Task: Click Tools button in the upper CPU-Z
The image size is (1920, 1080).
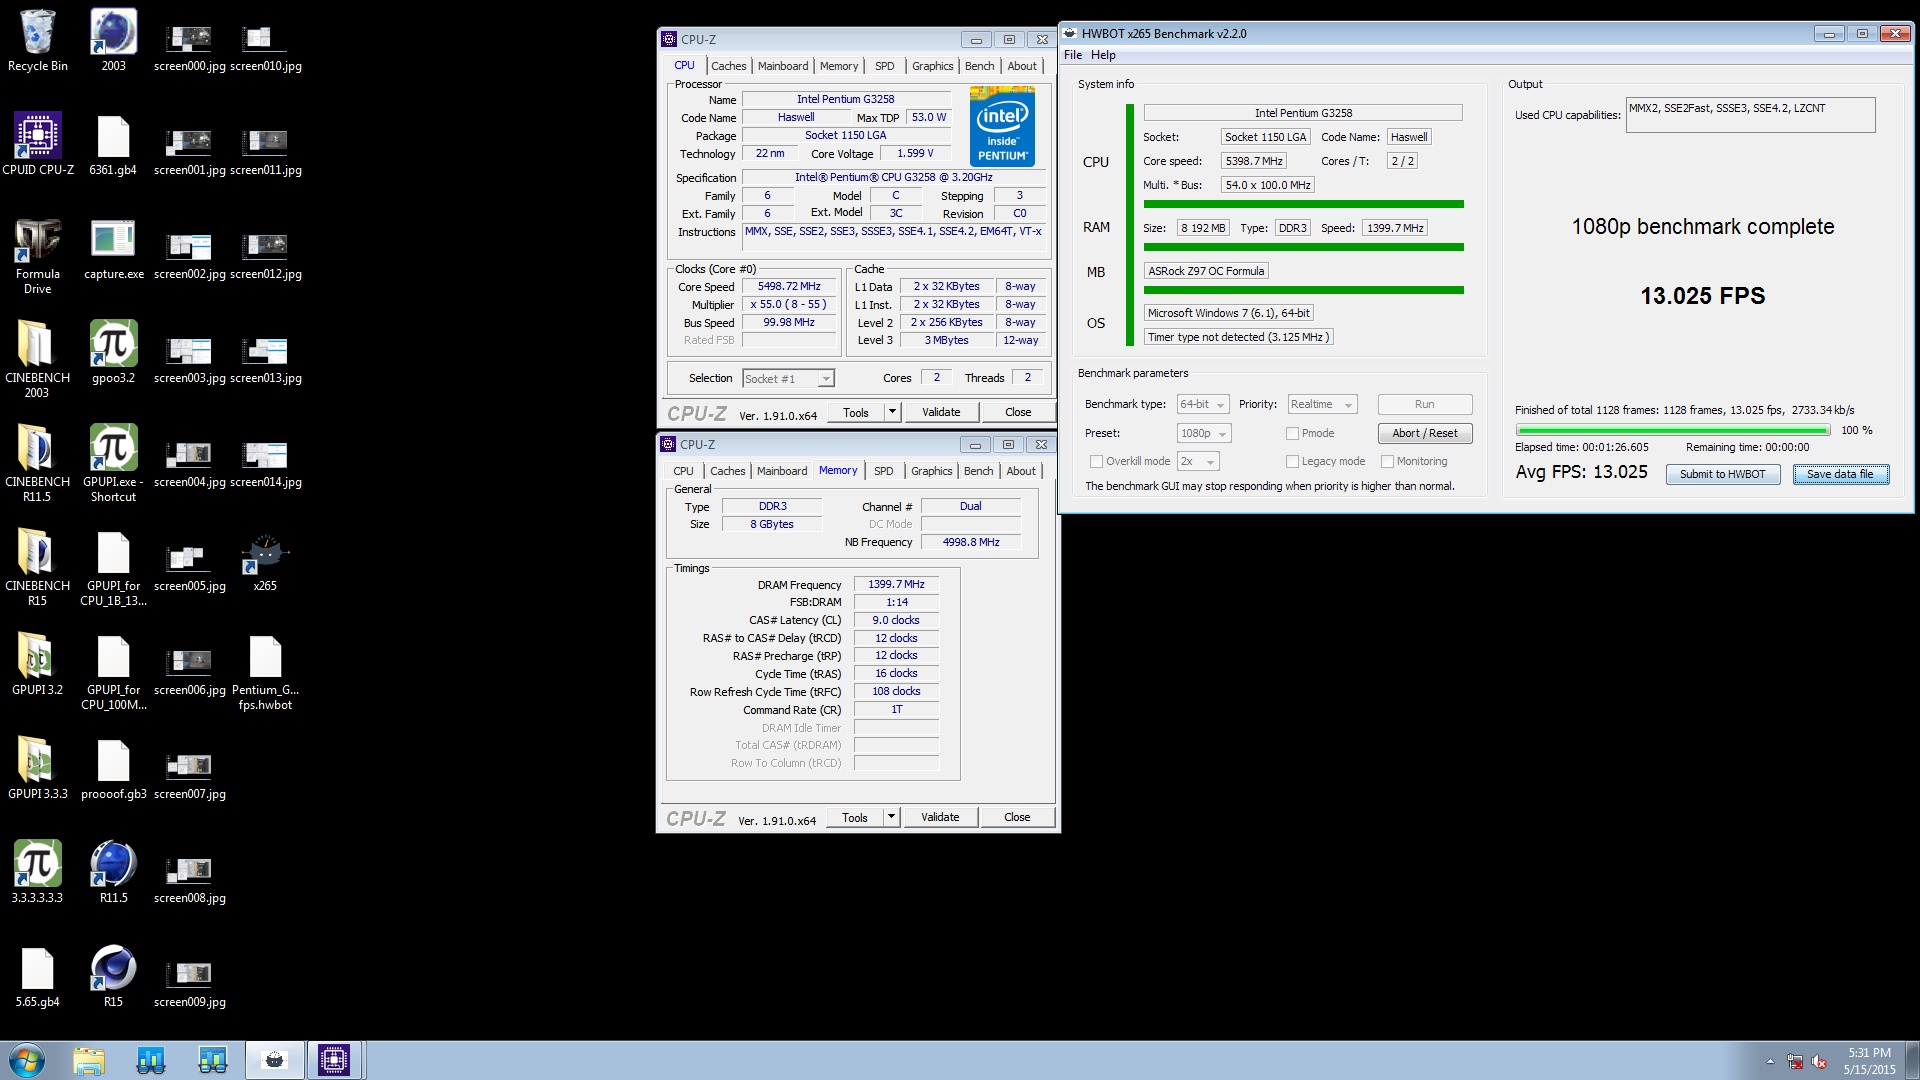Action: tap(856, 412)
